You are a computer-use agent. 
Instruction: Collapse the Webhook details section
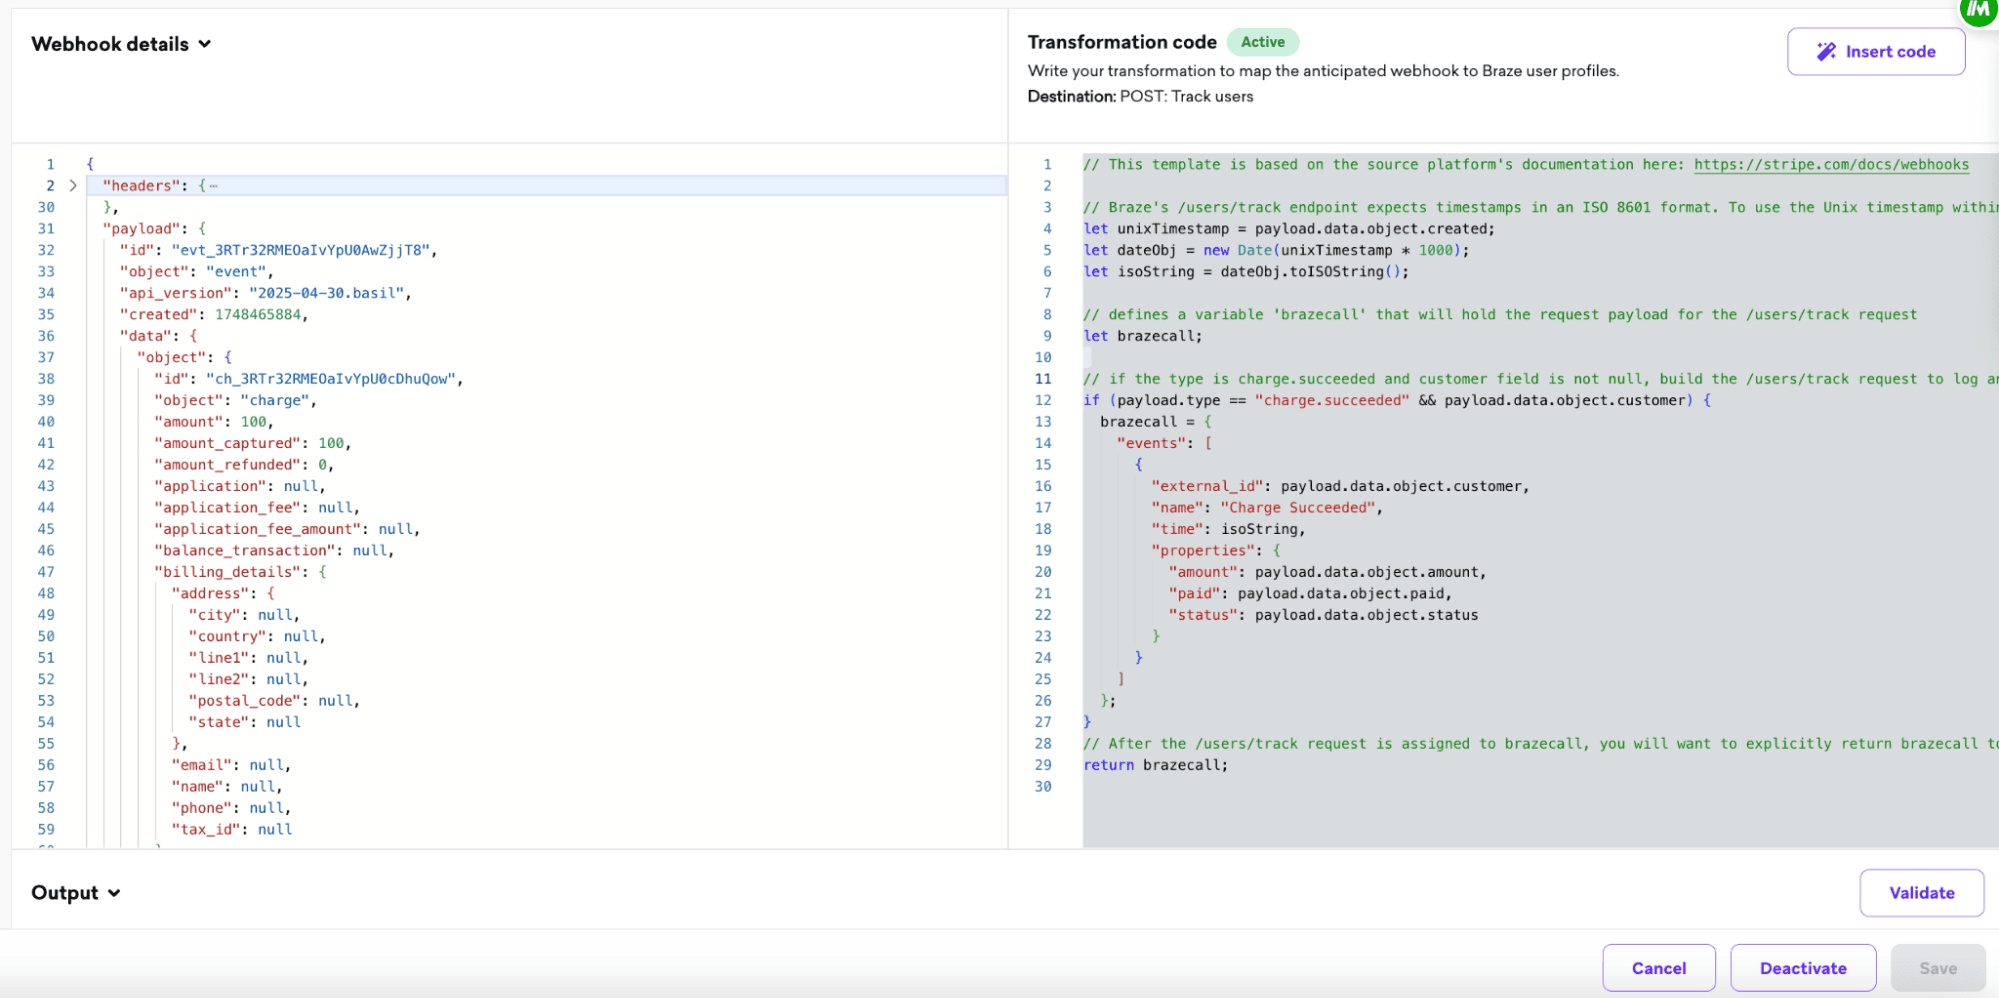click(205, 44)
